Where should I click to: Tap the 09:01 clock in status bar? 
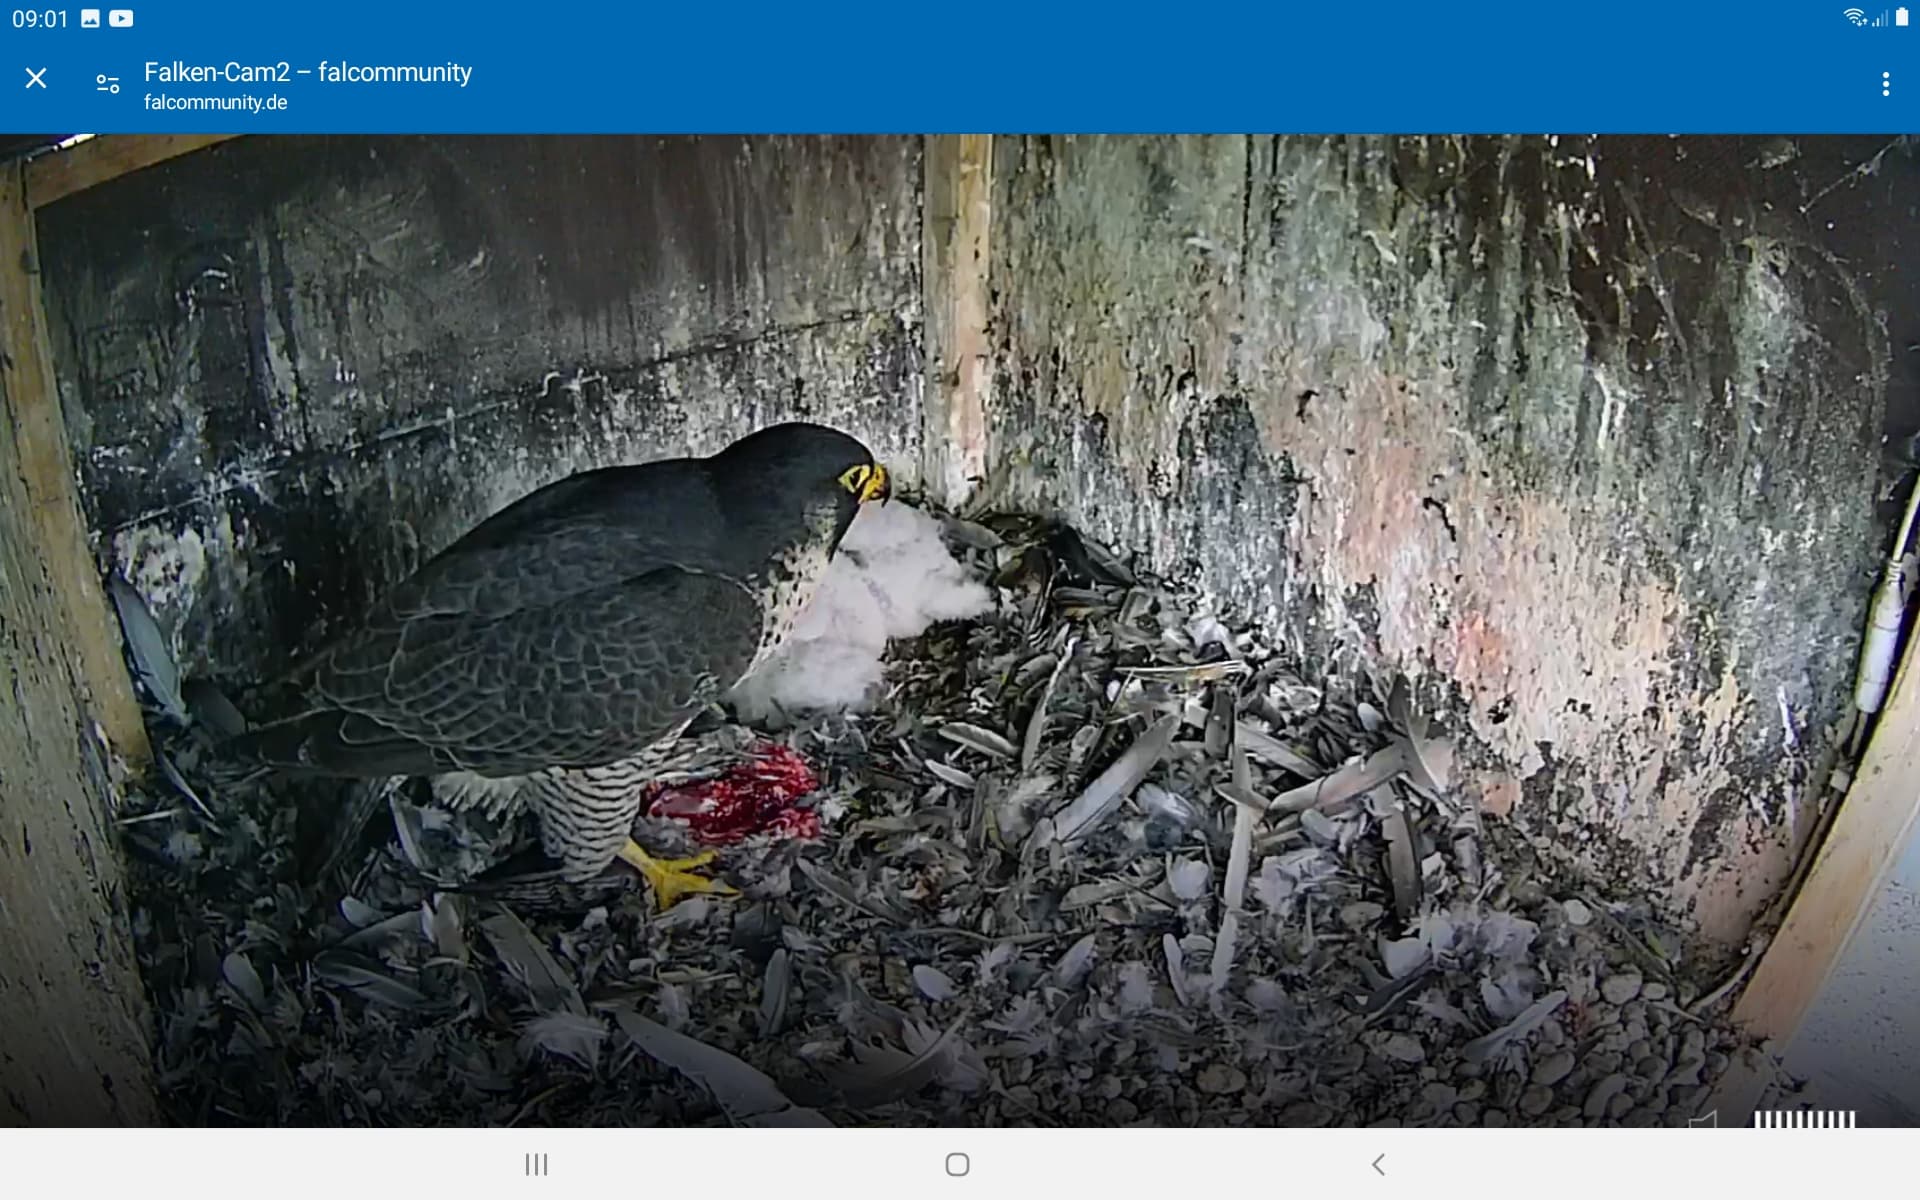tap(40, 18)
